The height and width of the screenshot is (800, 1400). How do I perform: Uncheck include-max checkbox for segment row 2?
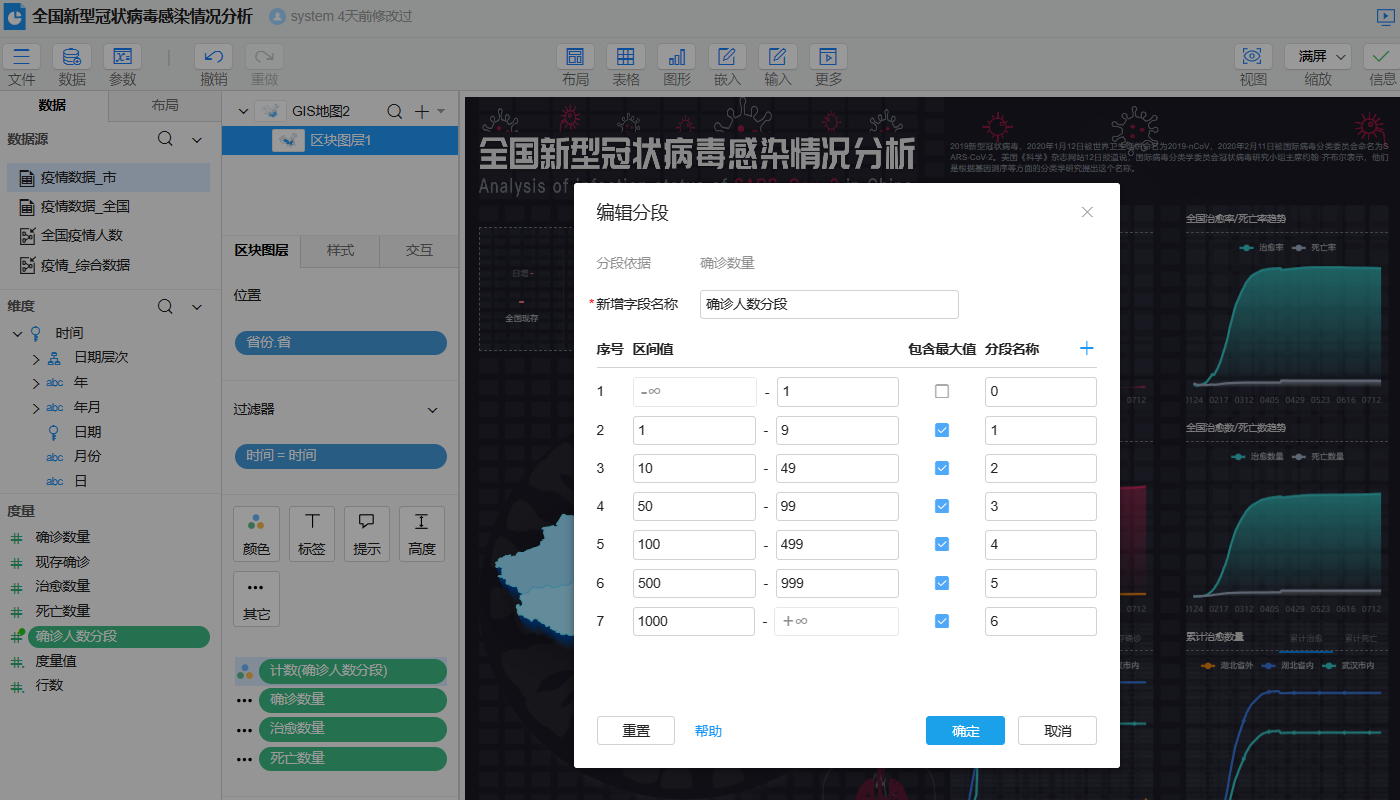point(941,430)
